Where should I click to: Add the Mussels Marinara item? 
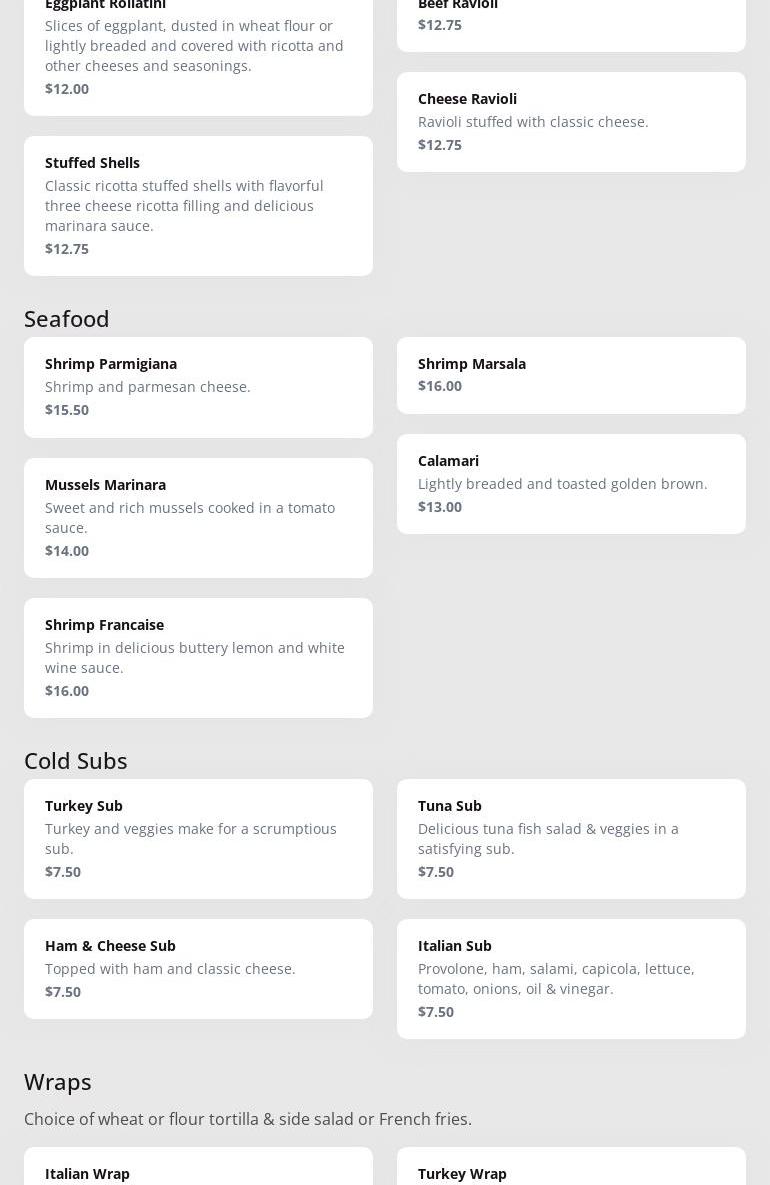[198, 517]
